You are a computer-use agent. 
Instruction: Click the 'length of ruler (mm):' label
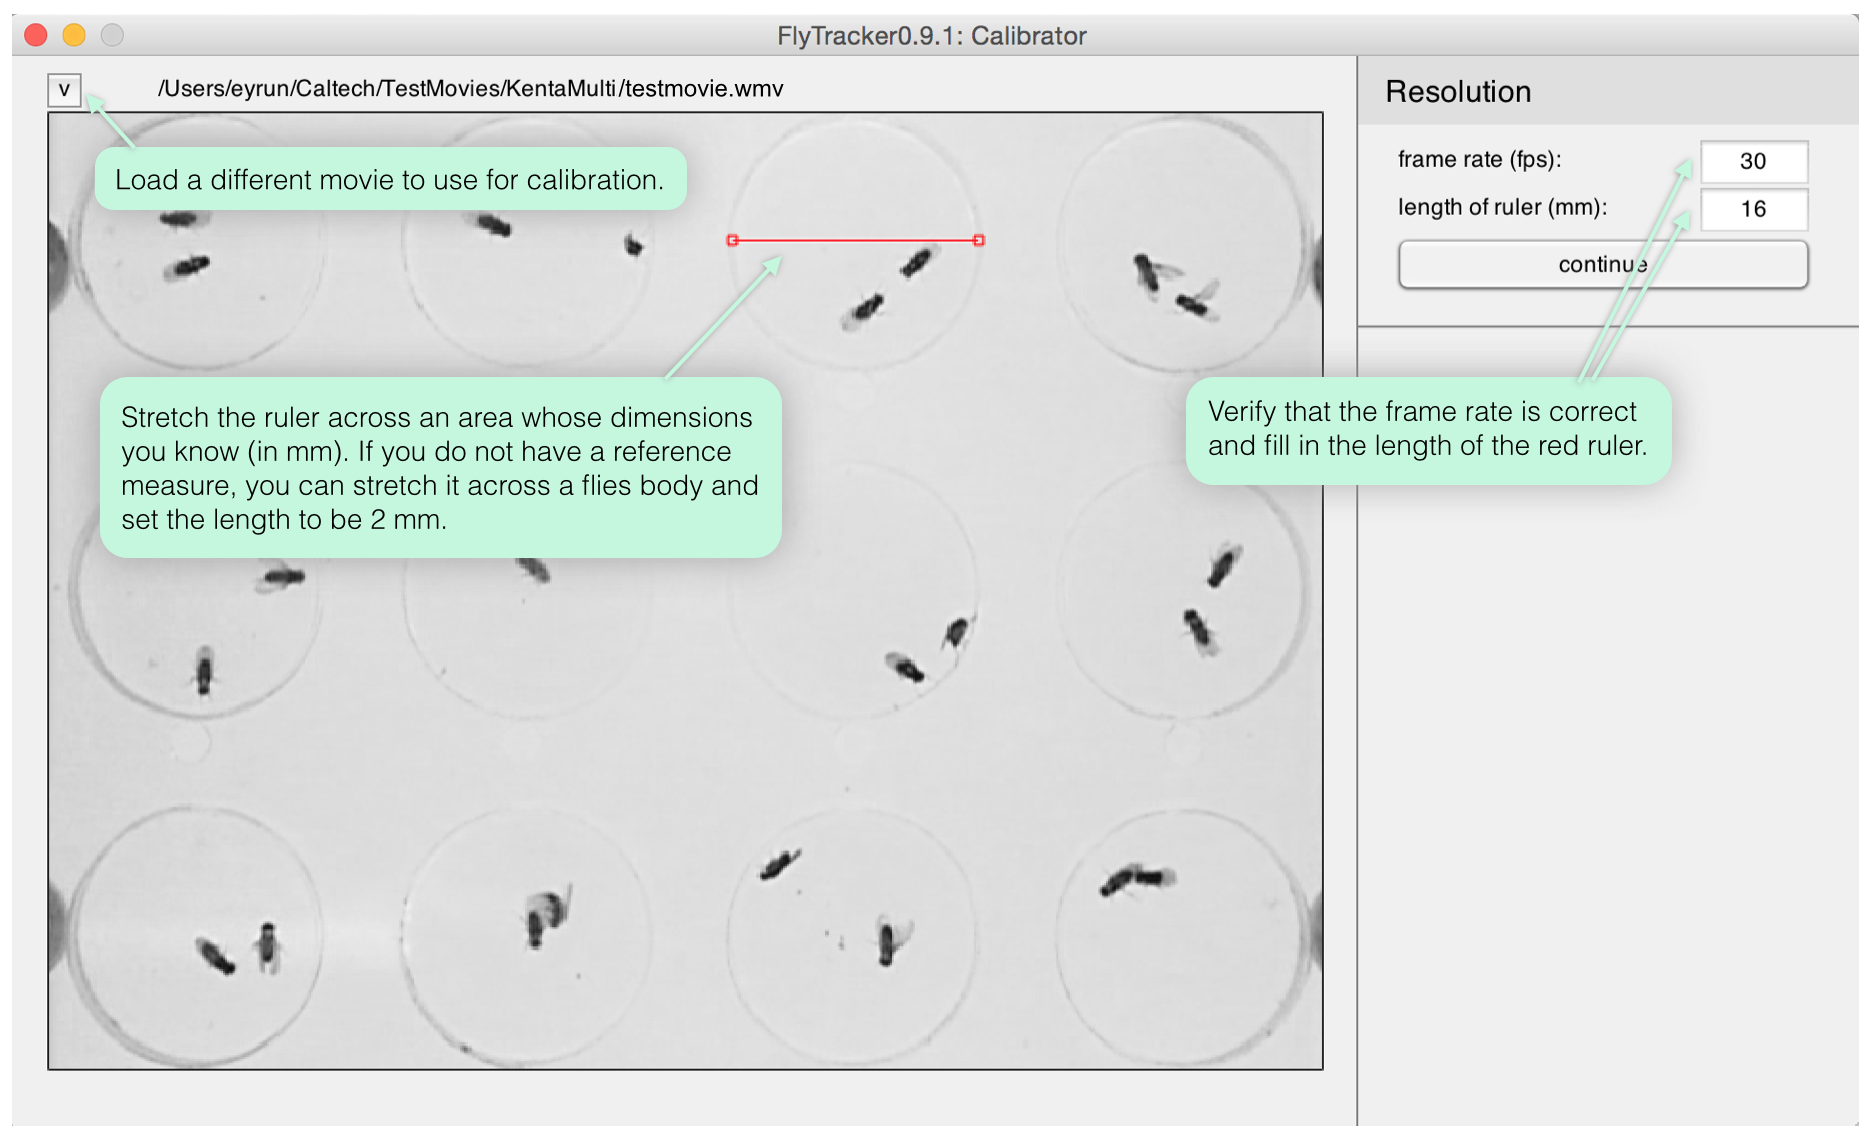(1502, 208)
